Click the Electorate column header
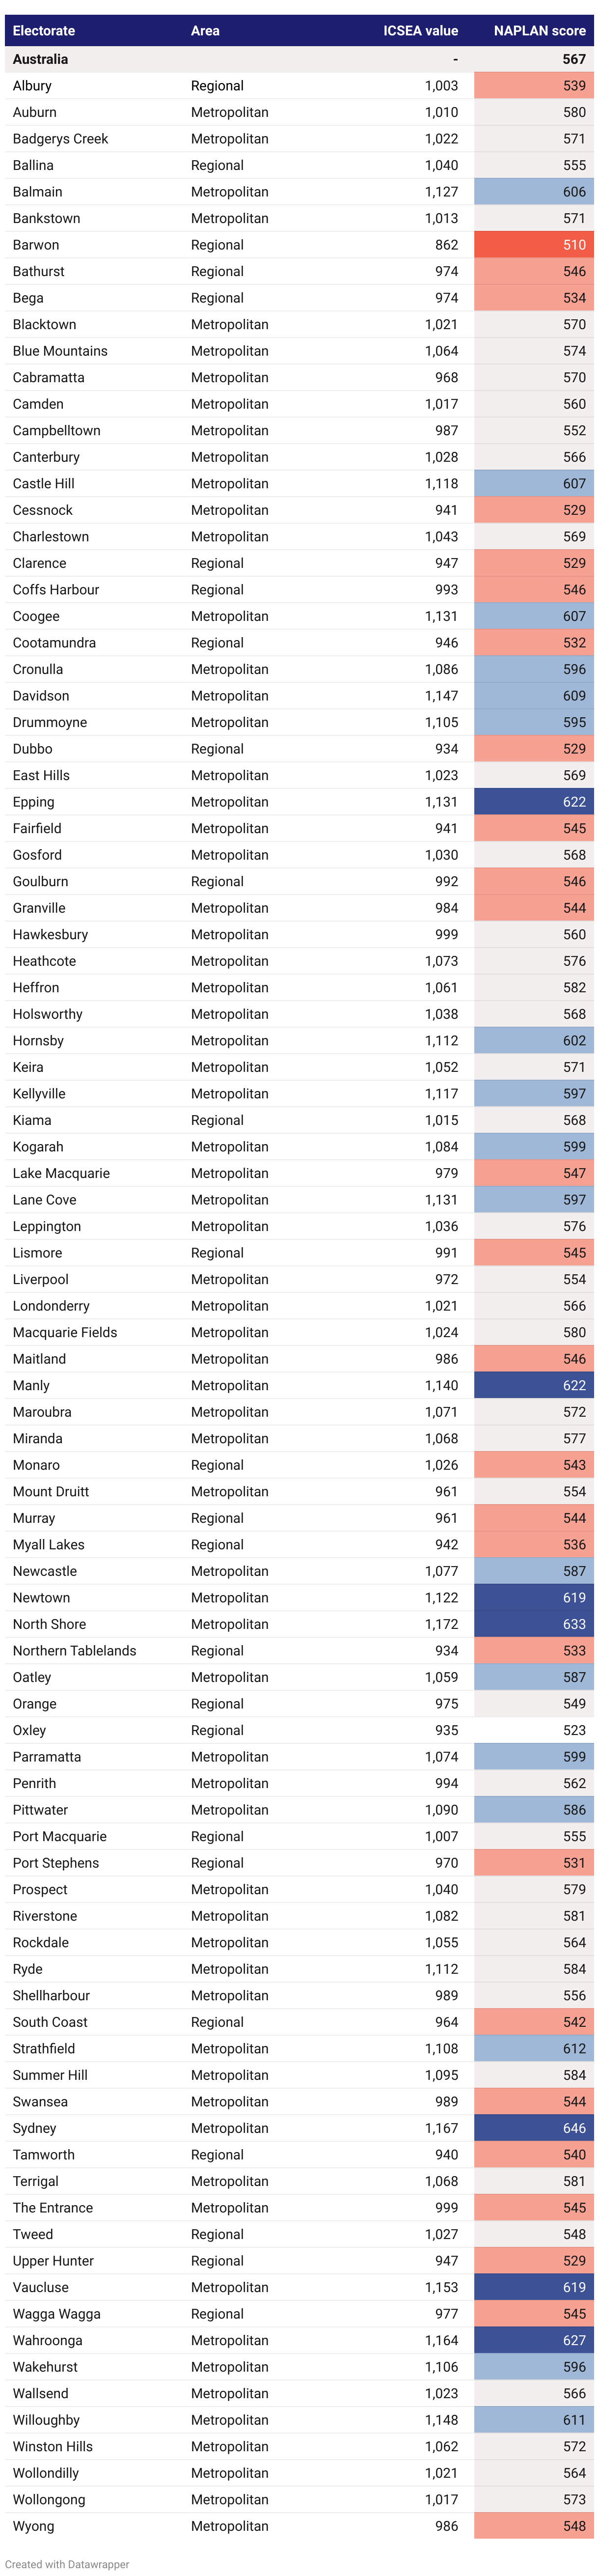The image size is (599, 2576). (44, 31)
